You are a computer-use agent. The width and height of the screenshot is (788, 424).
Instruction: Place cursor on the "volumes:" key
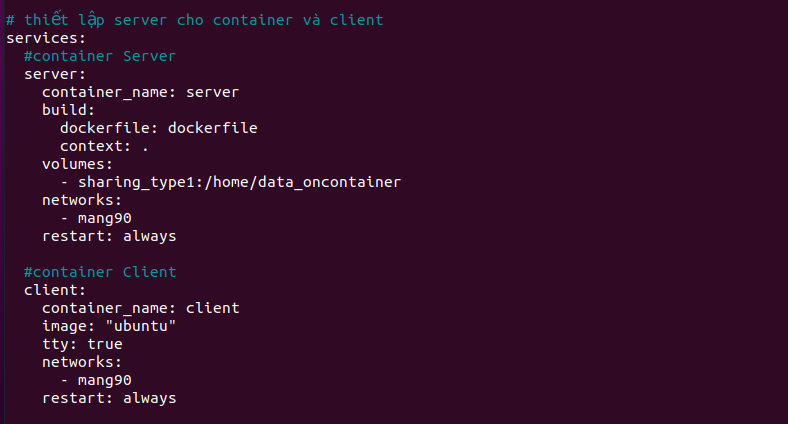(x=77, y=164)
